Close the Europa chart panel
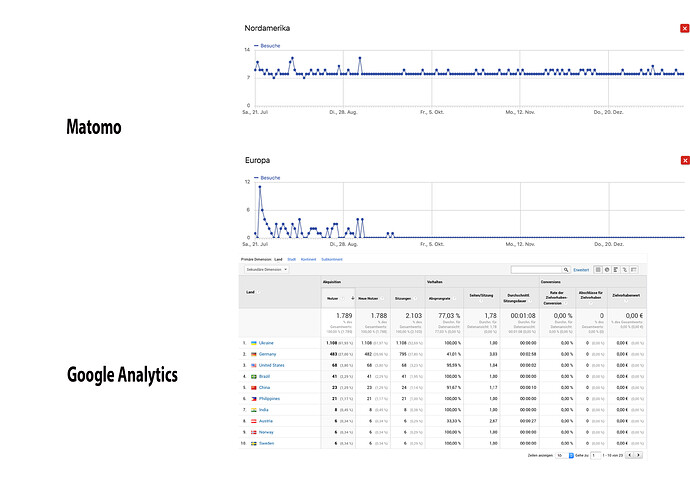This screenshot has width=690, height=487. (x=685, y=160)
